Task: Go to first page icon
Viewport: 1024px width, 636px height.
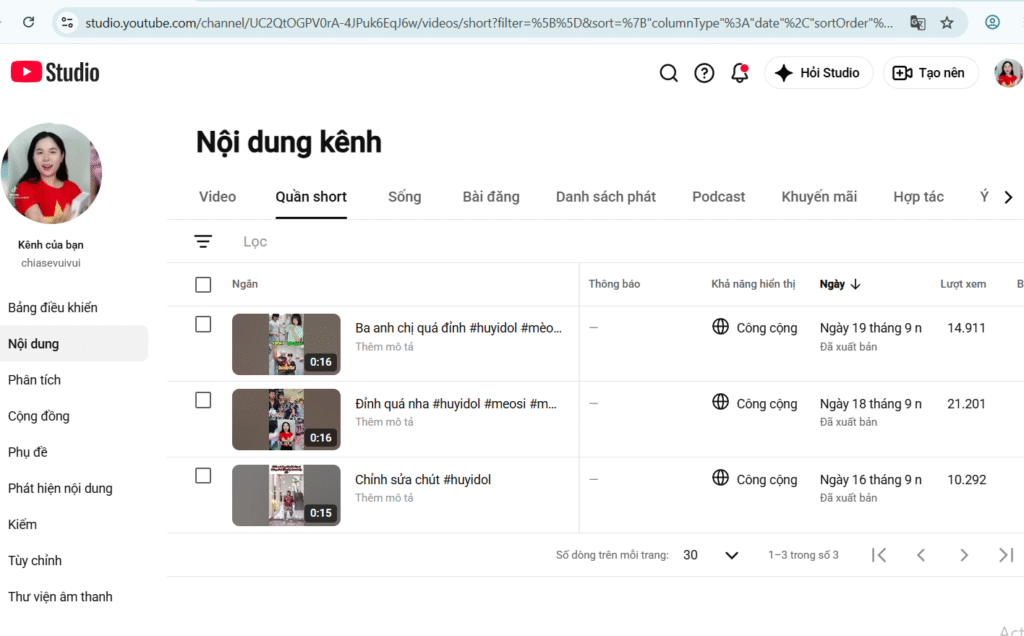Action: coord(879,555)
